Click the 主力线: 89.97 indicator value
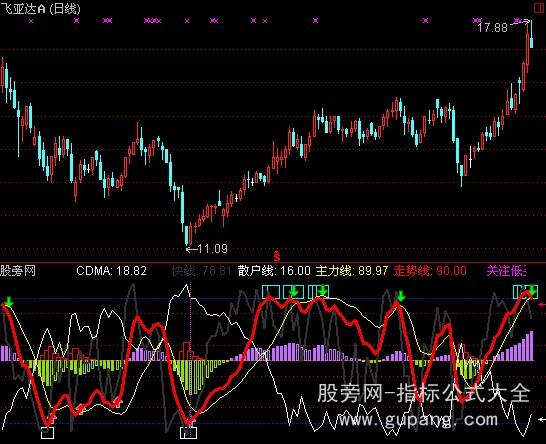Image resolution: width=546 pixels, height=444 pixels. click(x=352, y=271)
